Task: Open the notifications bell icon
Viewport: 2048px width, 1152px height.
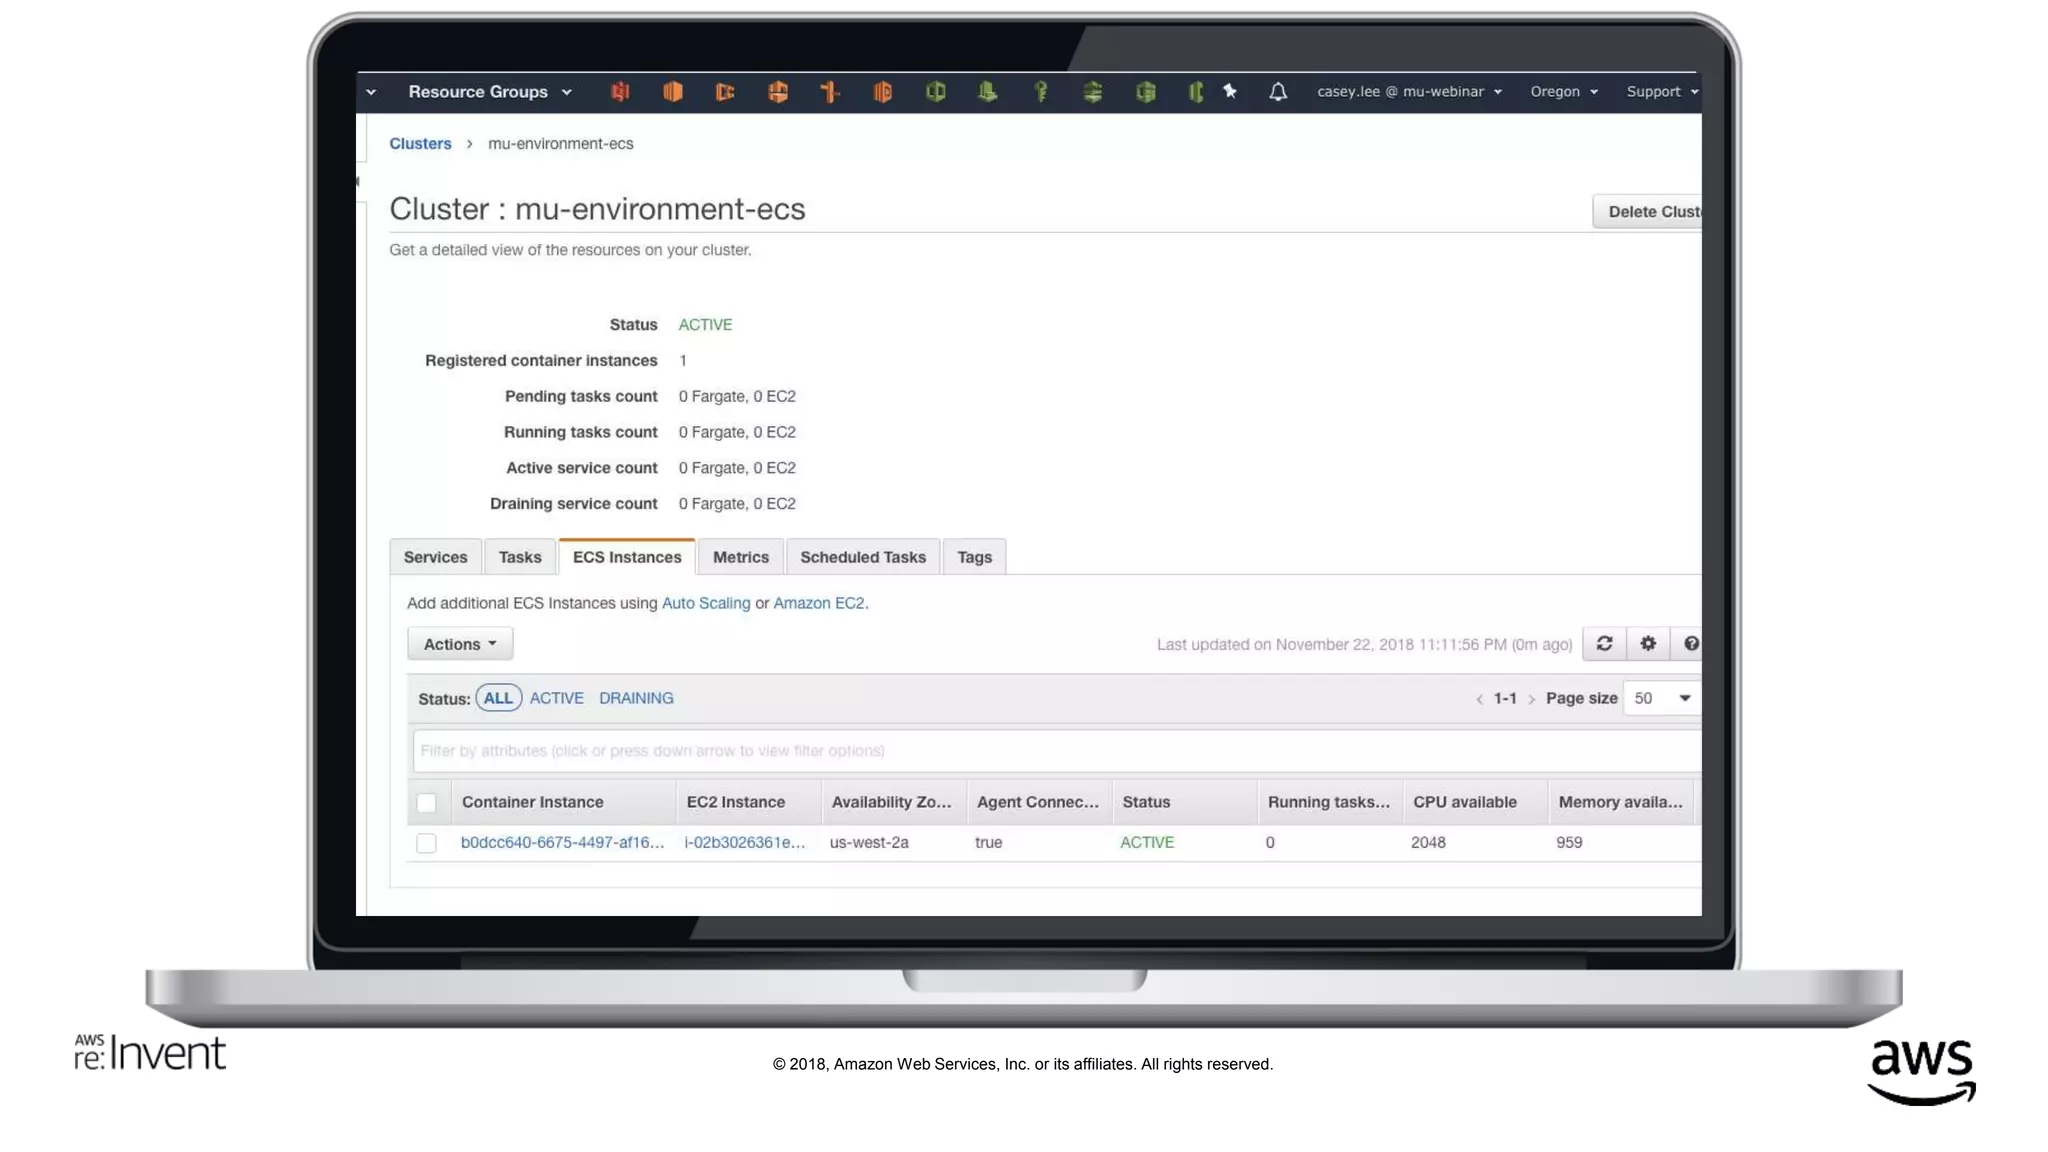Action: 1277,92
